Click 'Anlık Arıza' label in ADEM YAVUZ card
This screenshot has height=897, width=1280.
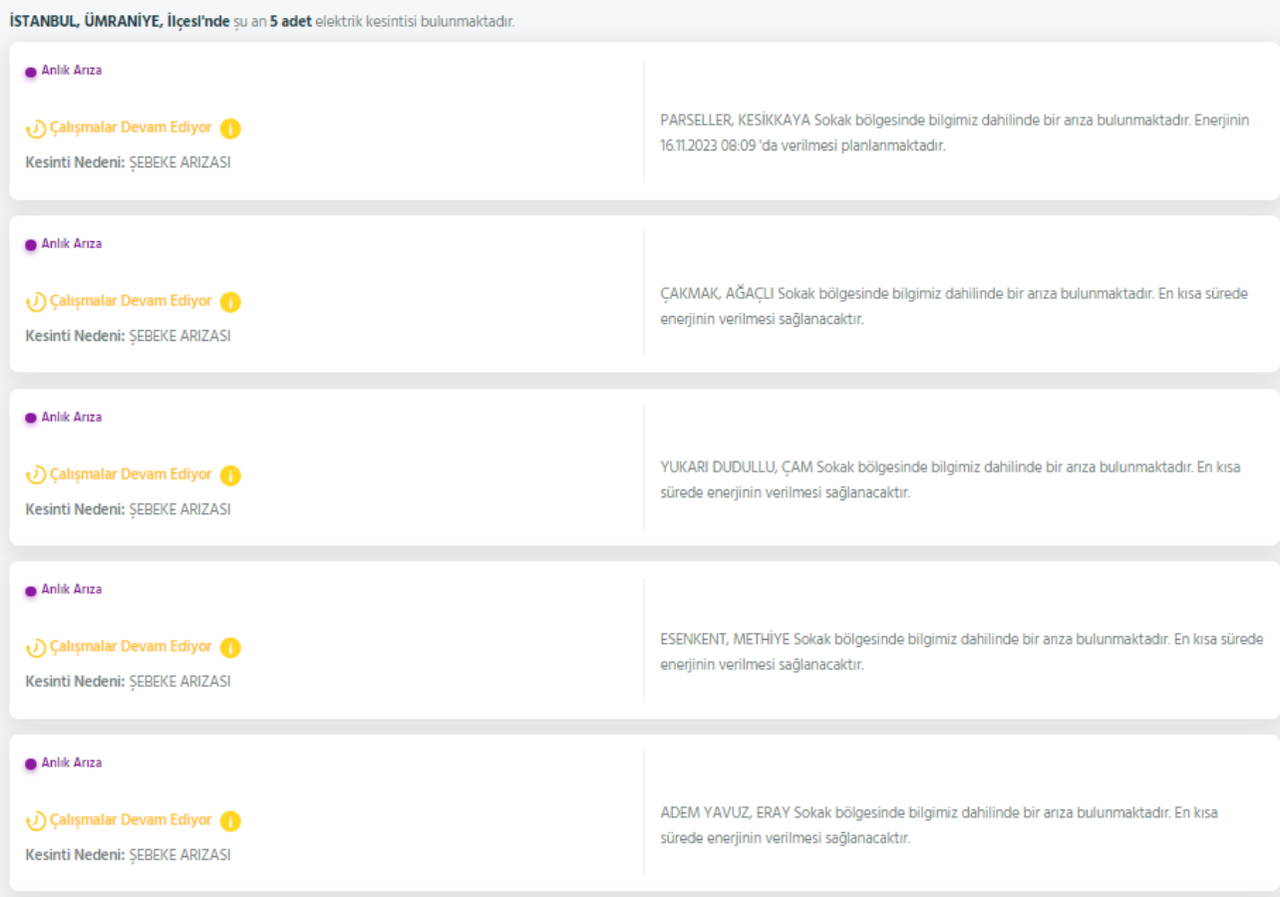[x=71, y=763]
